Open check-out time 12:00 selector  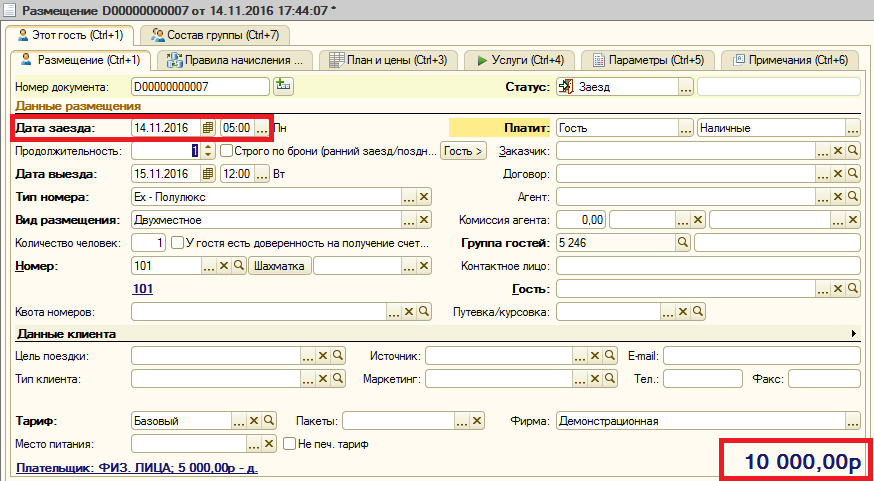pyautogui.click(x=261, y=174)
